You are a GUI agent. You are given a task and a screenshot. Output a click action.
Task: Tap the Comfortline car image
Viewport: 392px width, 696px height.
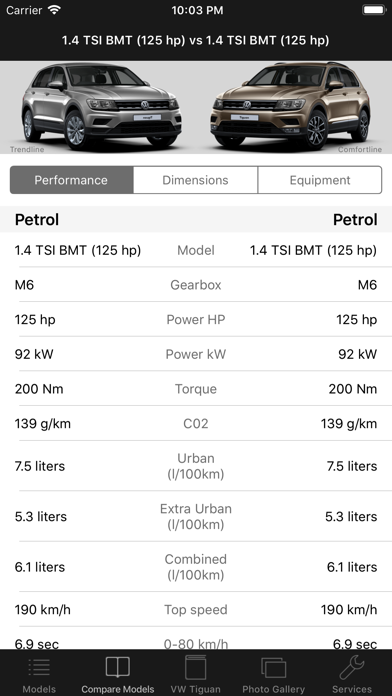290,105
